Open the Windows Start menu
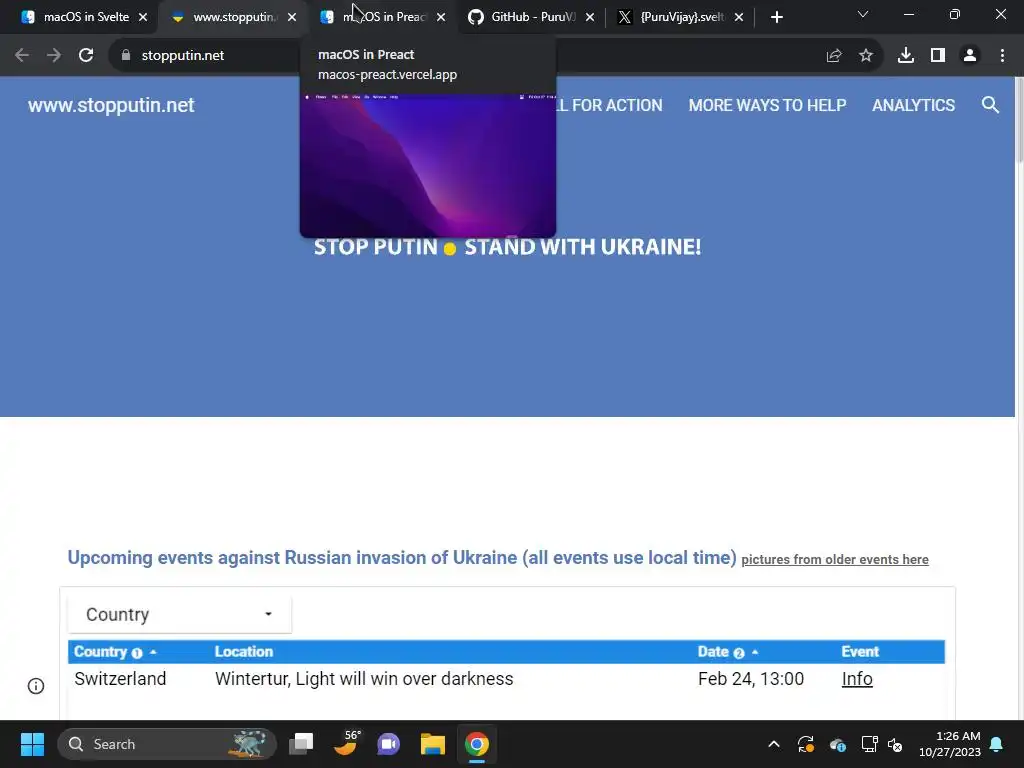Image resolution: width=1024 pixels, height=768 pixels. [x=32, y=744]
